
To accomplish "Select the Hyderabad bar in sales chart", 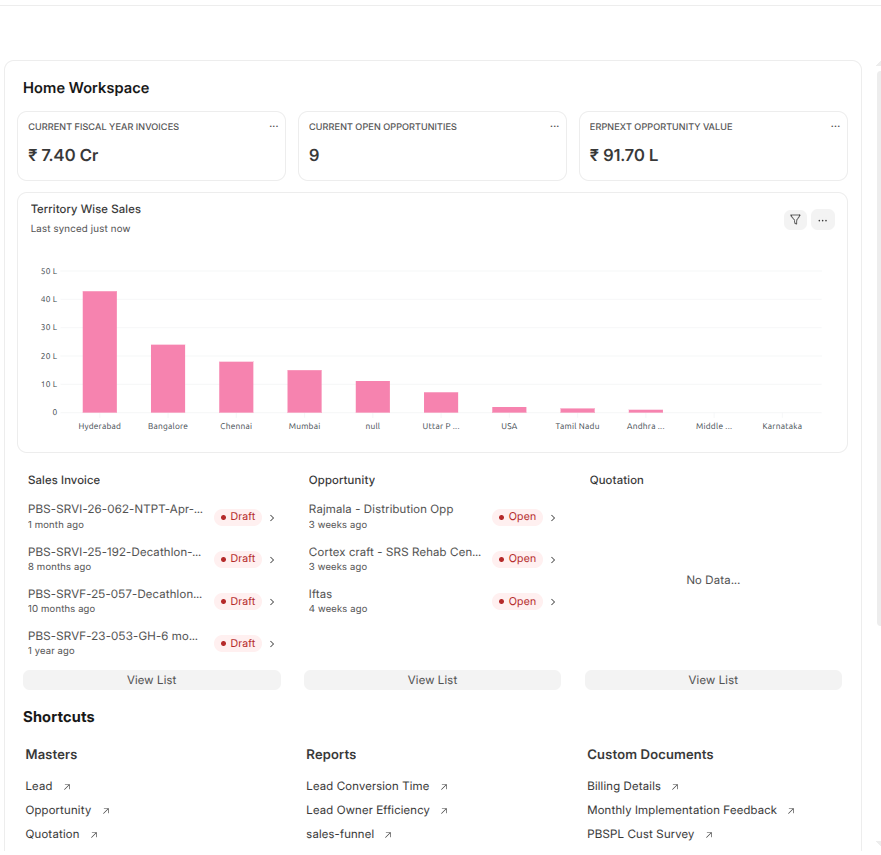I will click(x=99, y=352).
